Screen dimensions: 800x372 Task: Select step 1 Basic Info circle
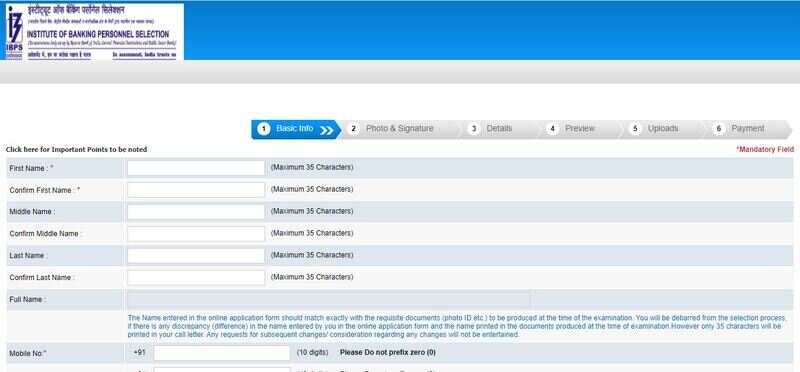(263, 129)
